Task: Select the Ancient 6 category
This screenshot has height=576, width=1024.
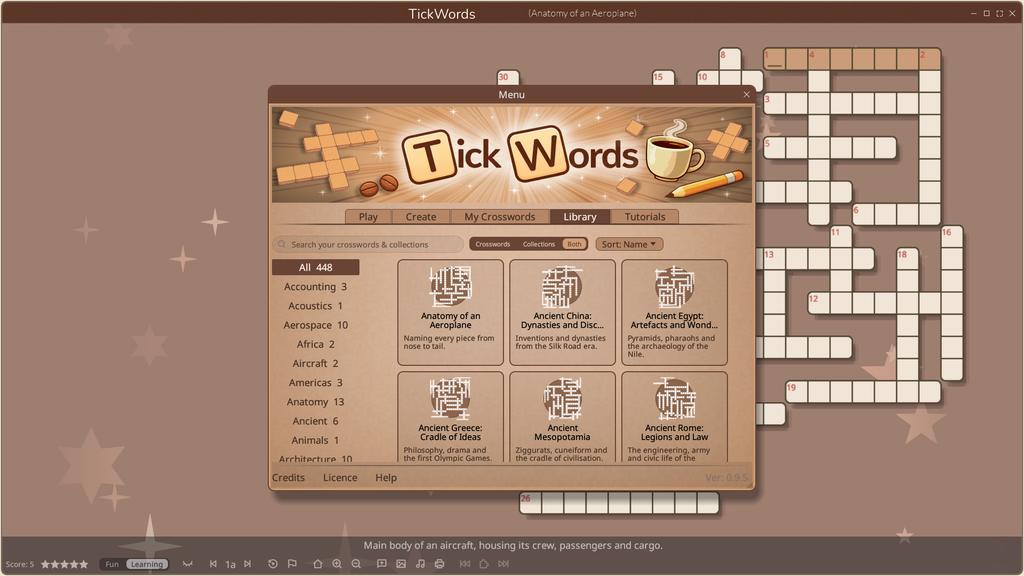Action: [x=315, y=421]
